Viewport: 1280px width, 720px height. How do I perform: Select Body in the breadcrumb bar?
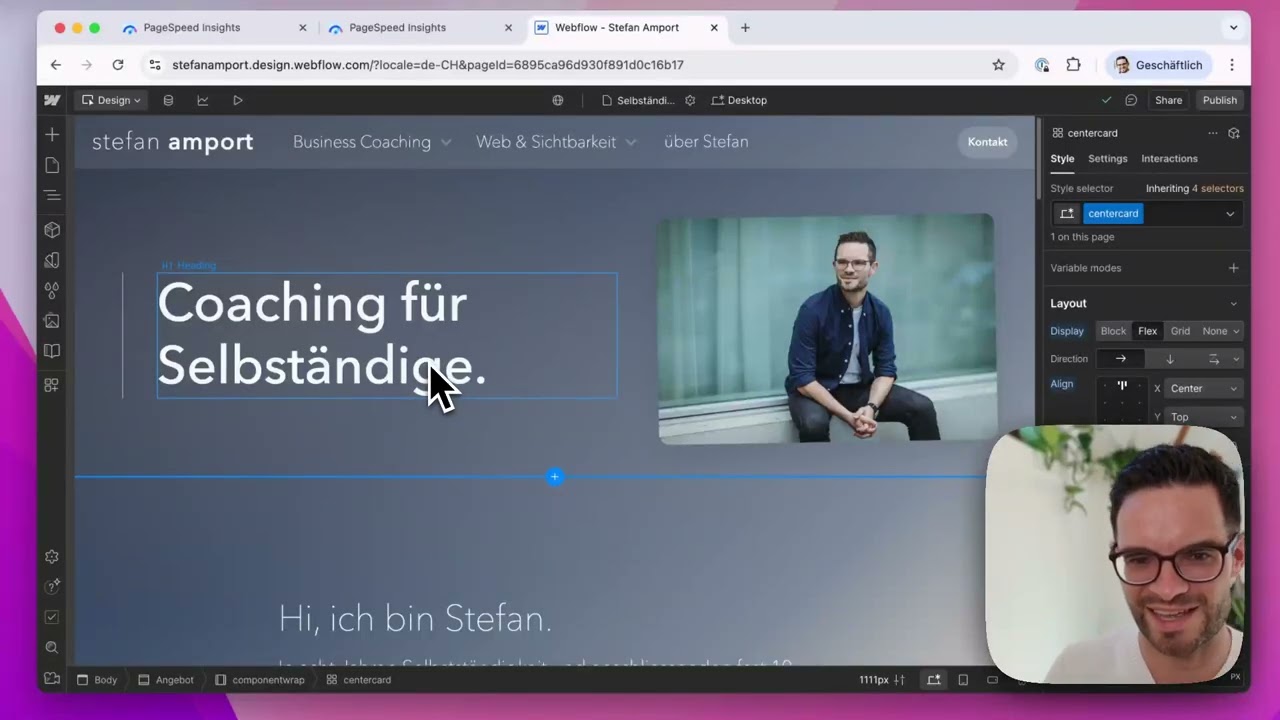click(x=97, y=680)
